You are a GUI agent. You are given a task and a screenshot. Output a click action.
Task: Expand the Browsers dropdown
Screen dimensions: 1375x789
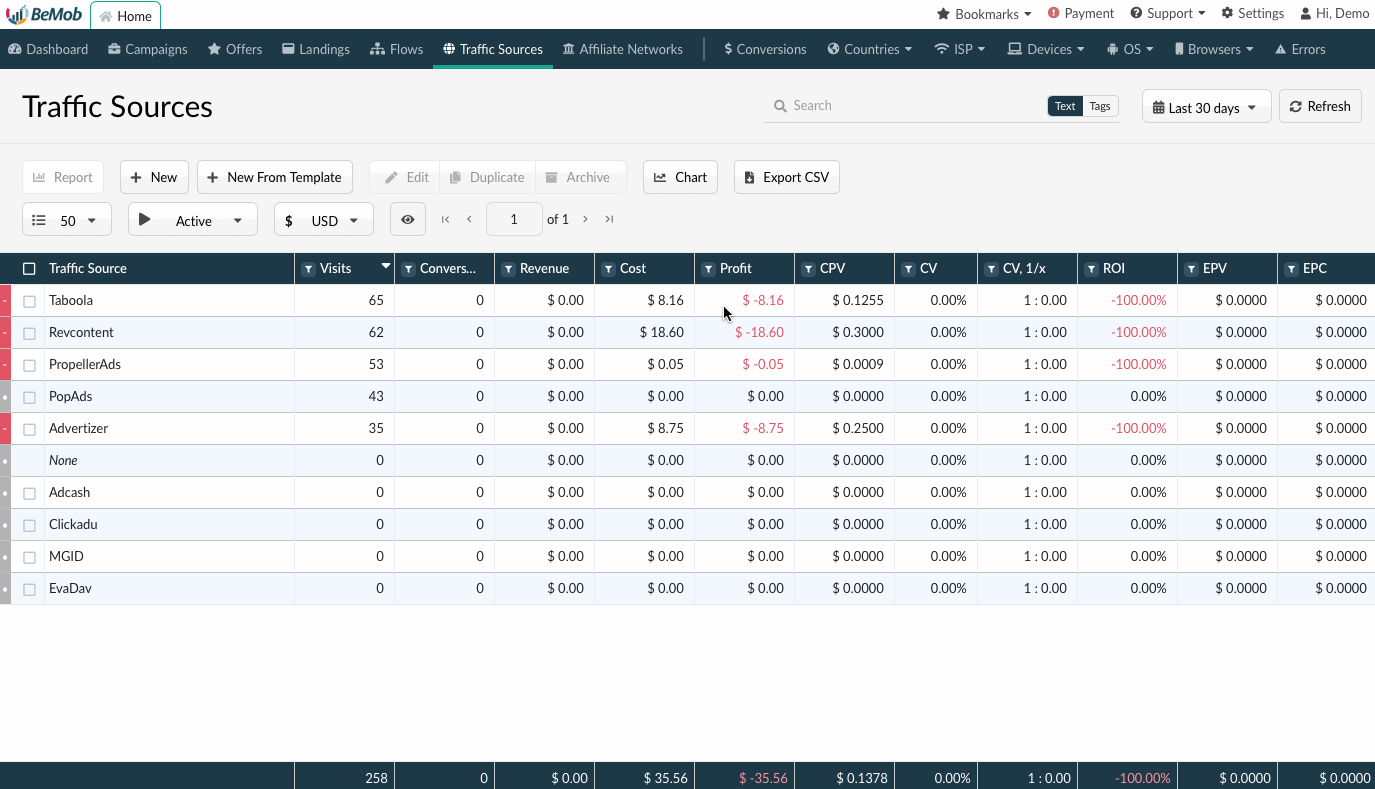[1214, 49]
